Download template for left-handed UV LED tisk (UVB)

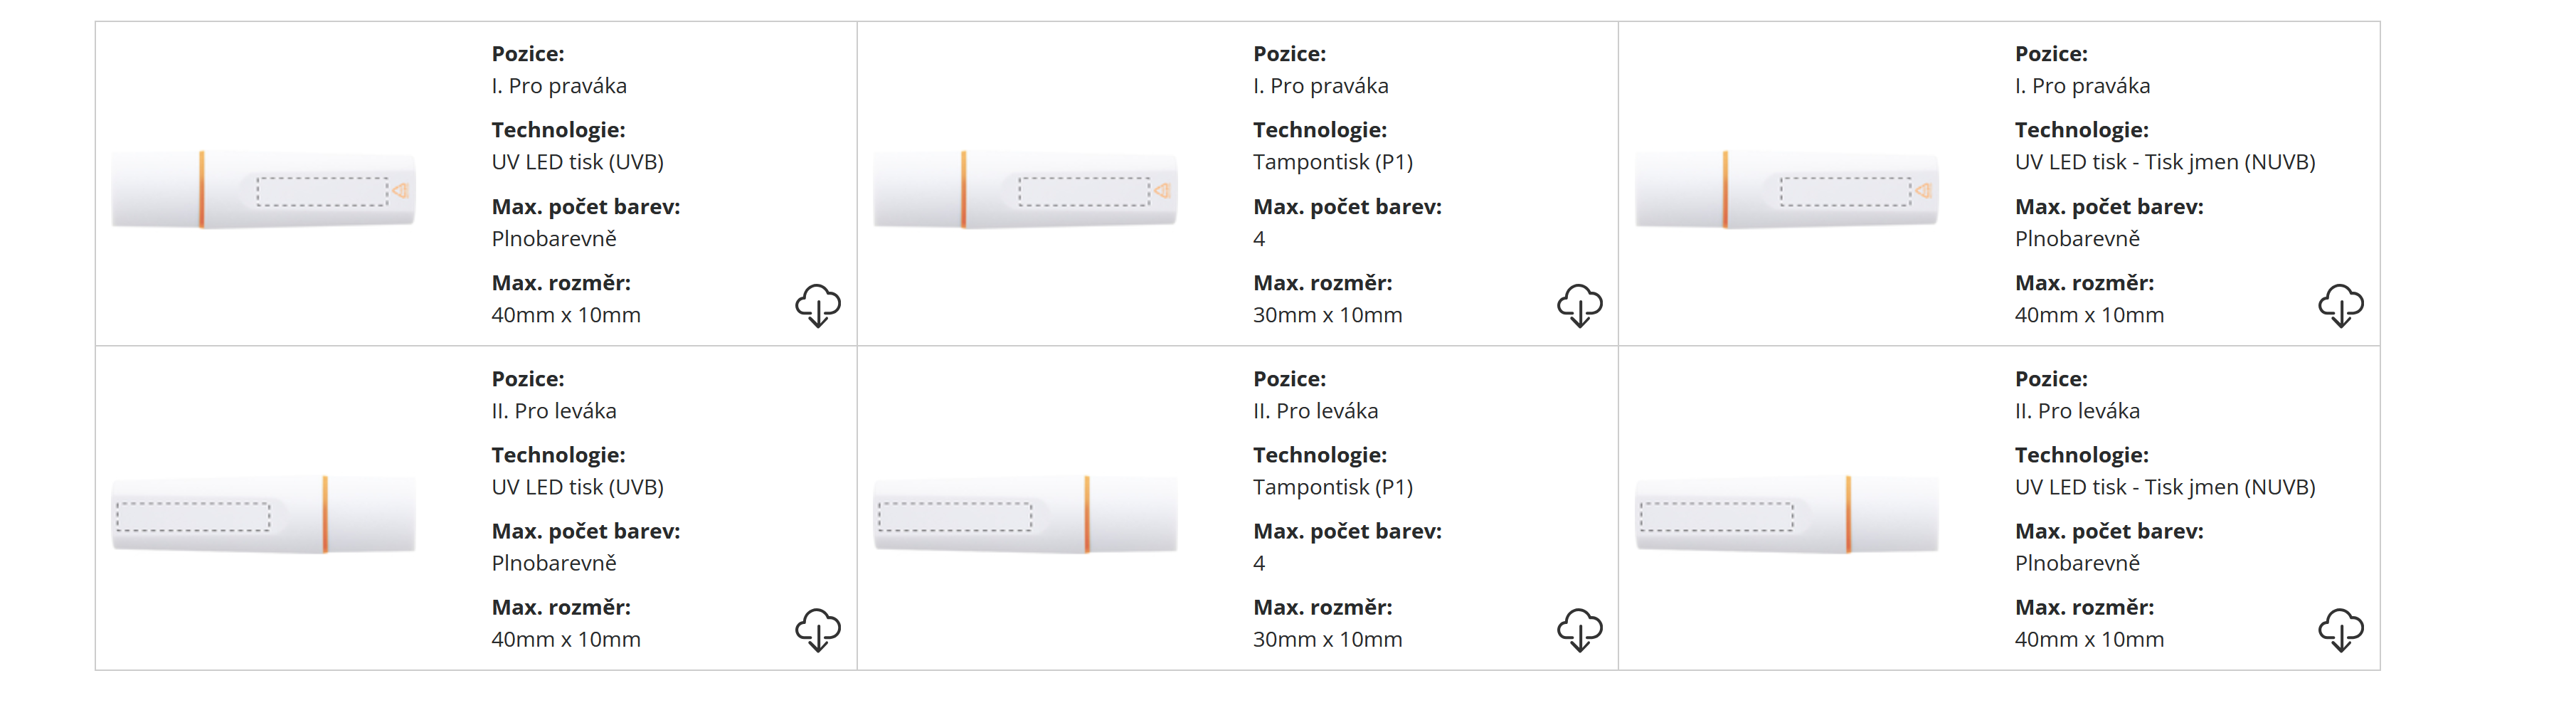coord(817,630)
